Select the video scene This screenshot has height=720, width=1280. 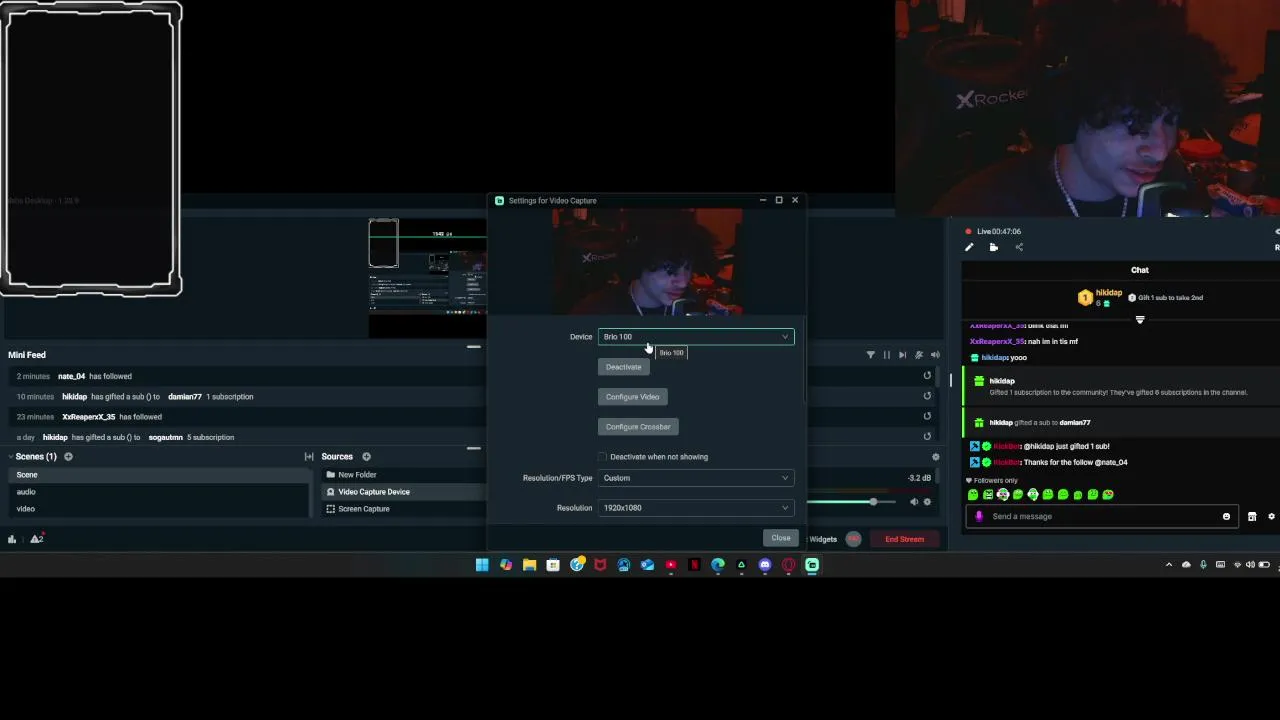(x=158, y=509)
